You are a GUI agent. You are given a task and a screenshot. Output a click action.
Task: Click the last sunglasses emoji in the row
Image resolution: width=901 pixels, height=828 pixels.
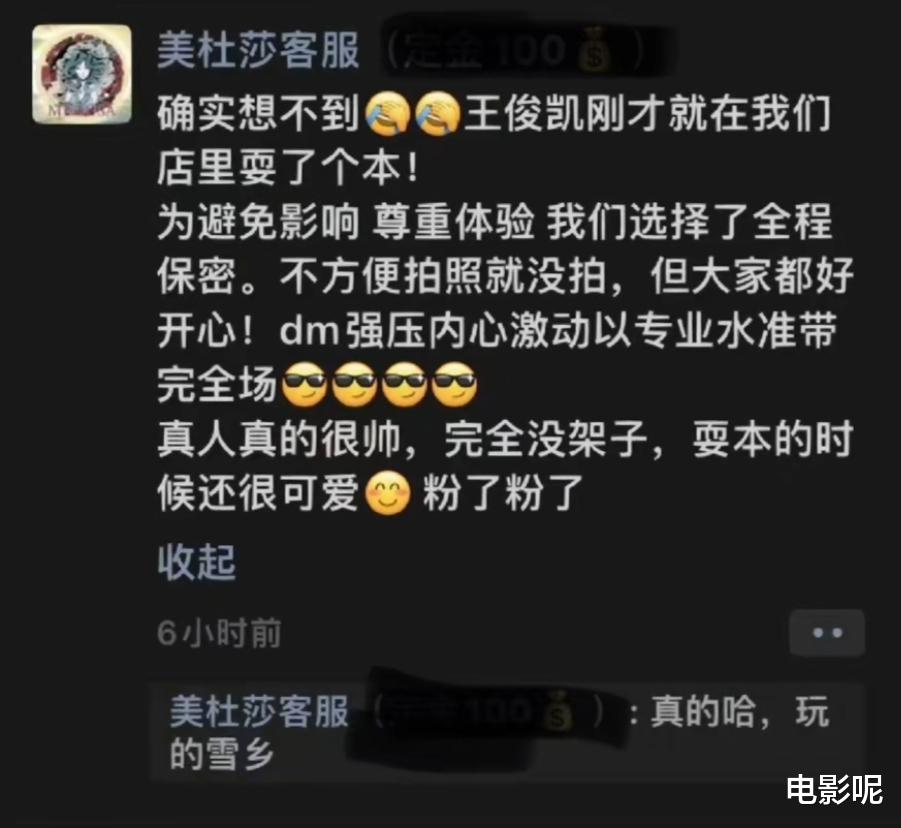tap(454, 384)
